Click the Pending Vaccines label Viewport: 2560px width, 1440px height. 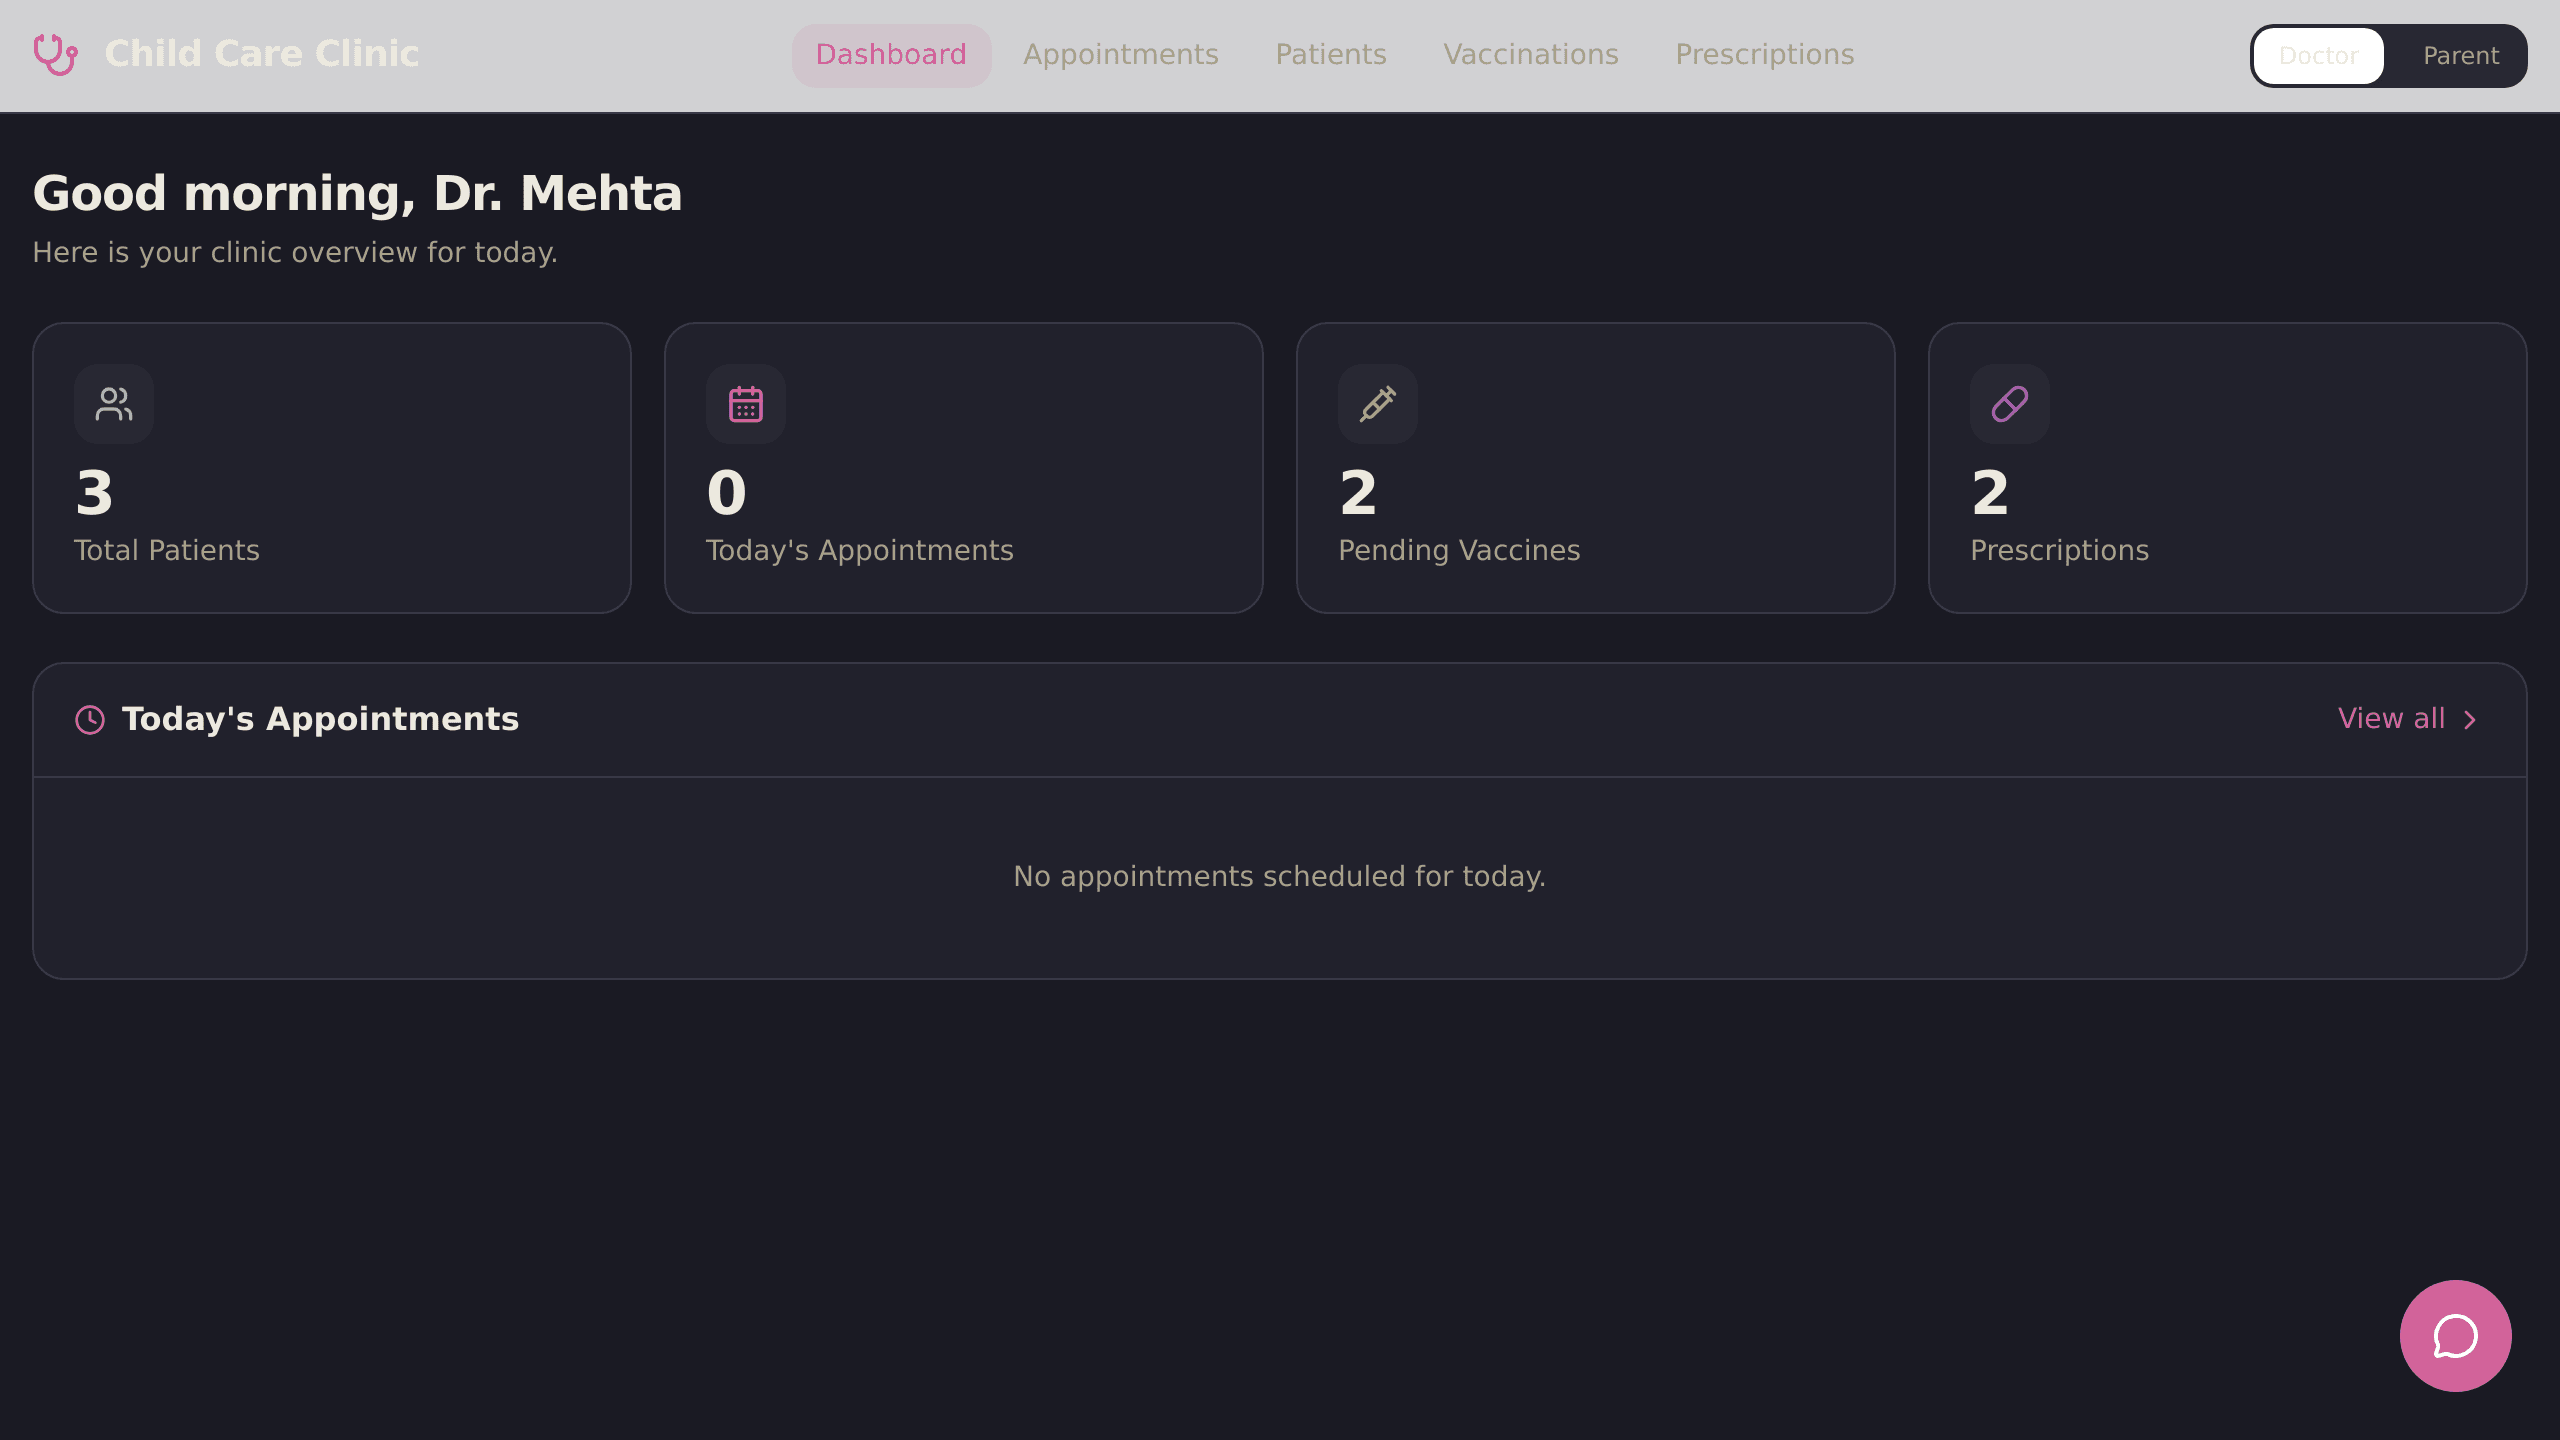click(x=1459, y=550)
